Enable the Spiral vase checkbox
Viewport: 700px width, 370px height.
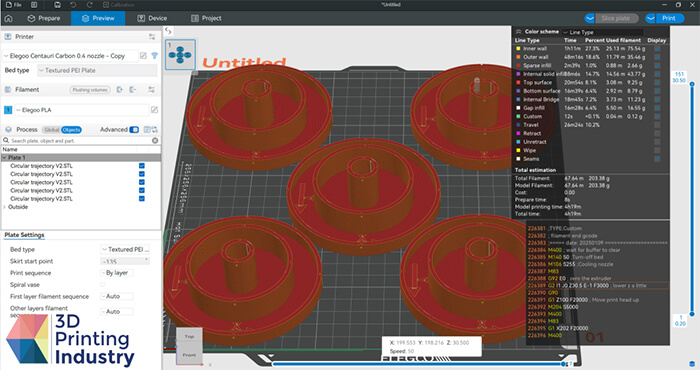[102, 285]
